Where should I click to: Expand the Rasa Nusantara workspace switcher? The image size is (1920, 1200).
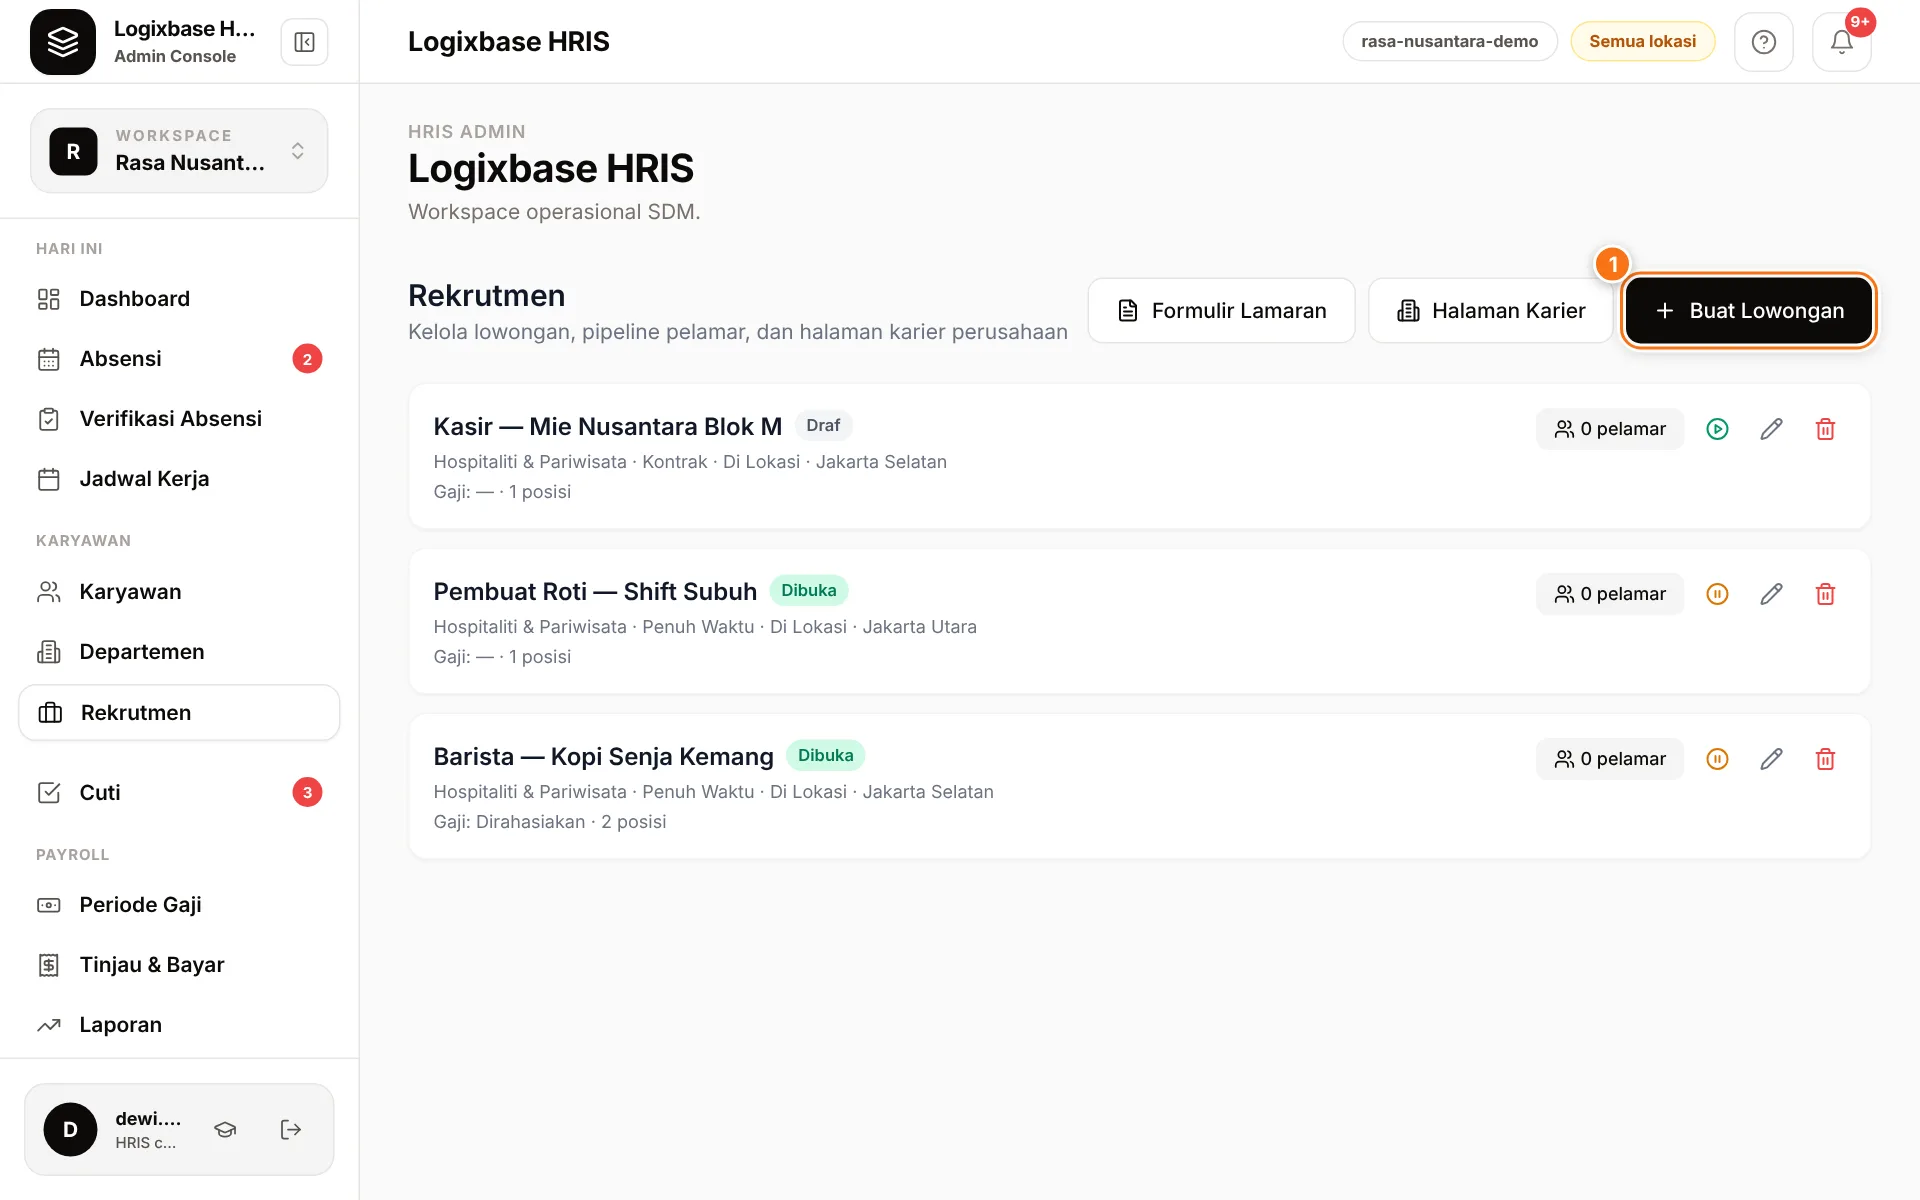179,151
